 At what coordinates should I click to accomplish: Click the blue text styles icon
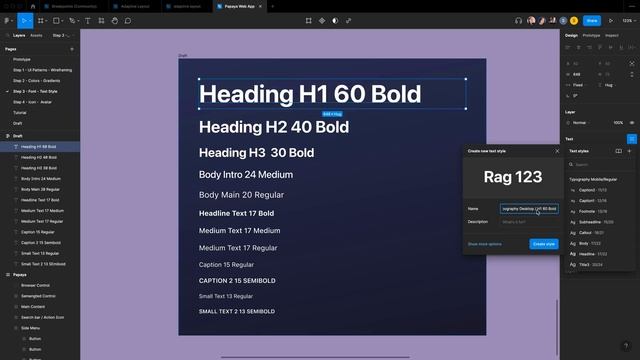(631, 139)
